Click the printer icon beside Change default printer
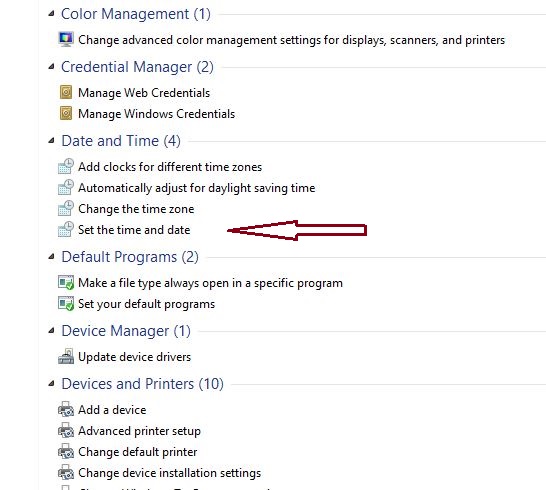The image size is (546, 490). click(66, 451)
